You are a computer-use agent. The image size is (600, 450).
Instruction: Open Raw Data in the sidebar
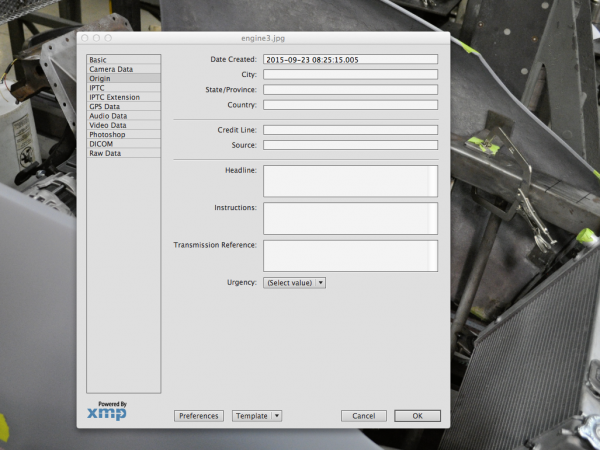[x=105, y=153]
